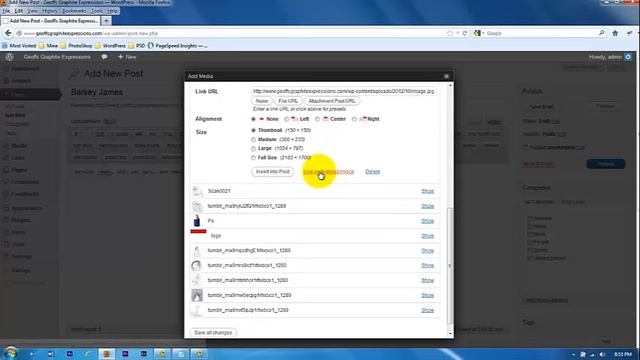Open the comments bubble in the admin bar
640x360 pixels.
pyautogui.click(x=104, y=57)
